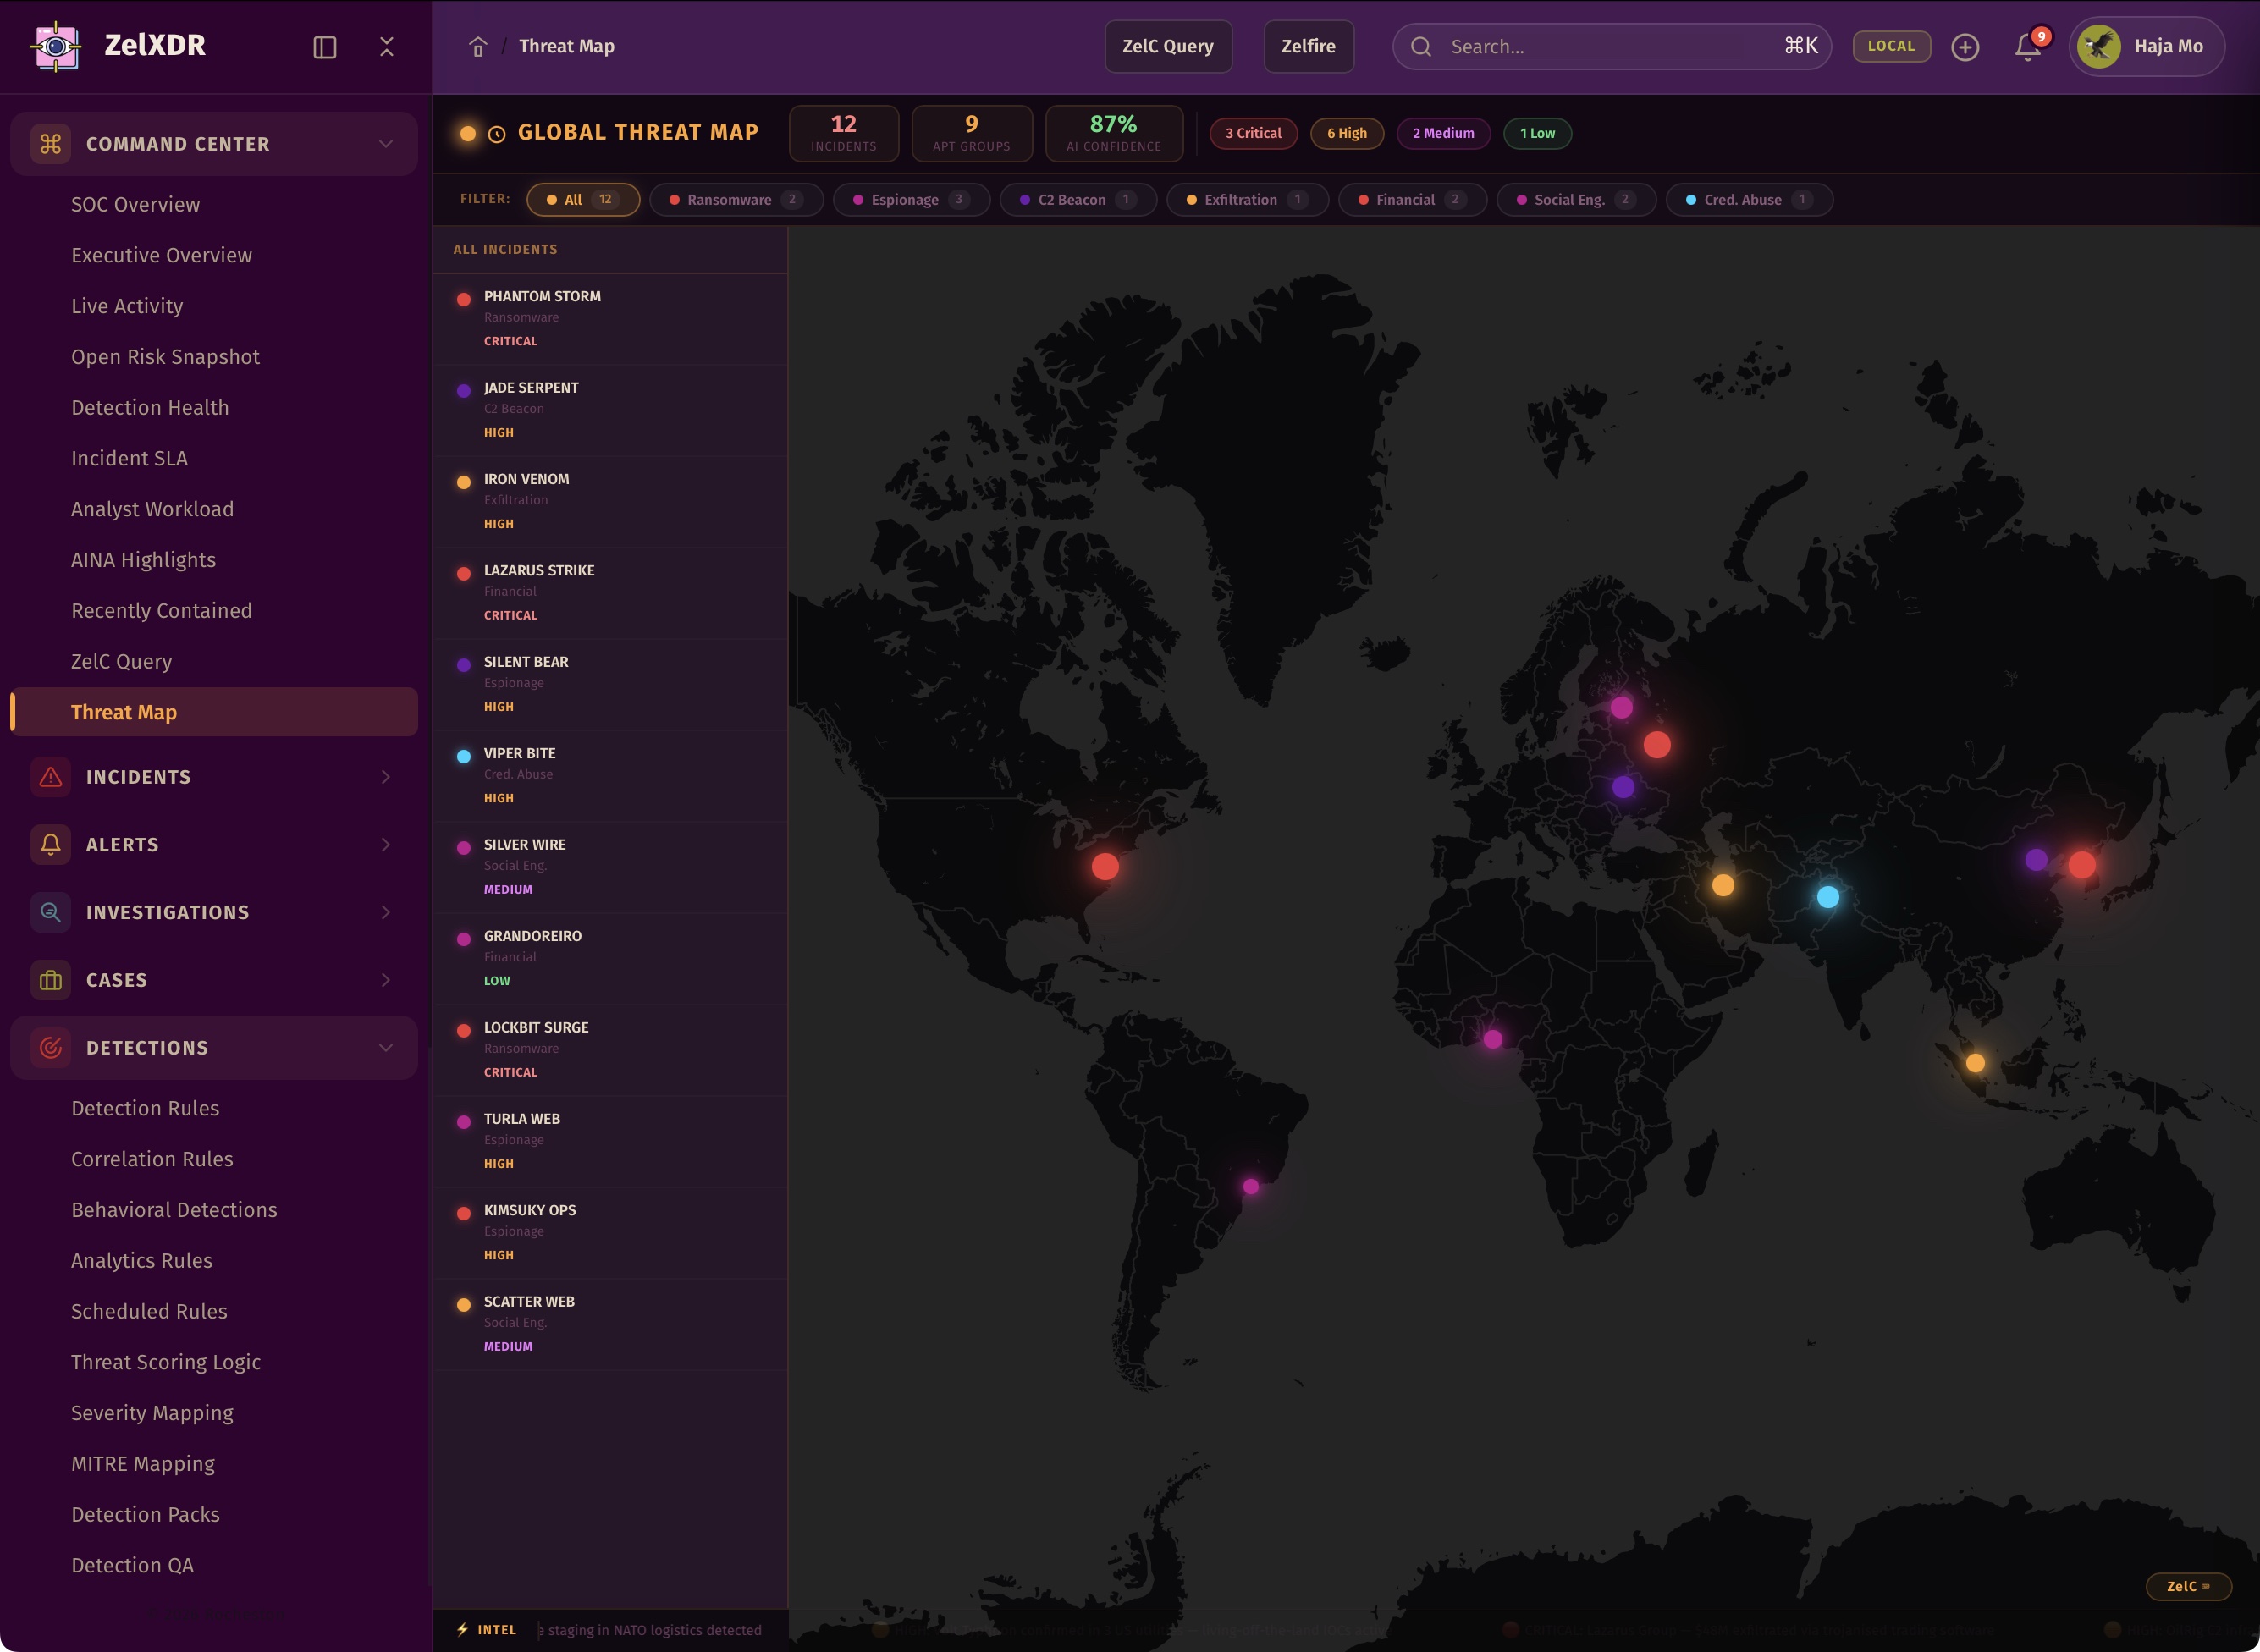Click the Incidents warning triangle icon
The image size is (2260, 1652).
pyautogui.click(x=51, y=777)
